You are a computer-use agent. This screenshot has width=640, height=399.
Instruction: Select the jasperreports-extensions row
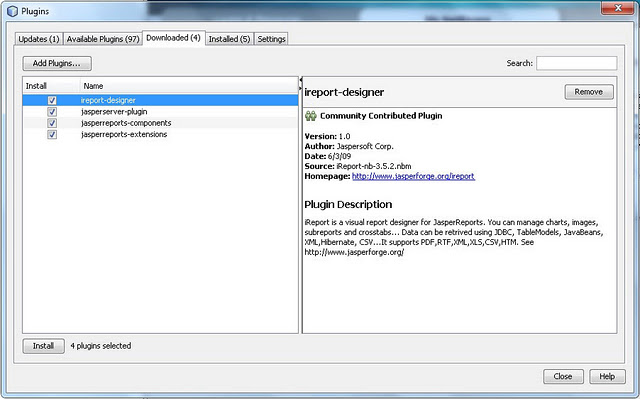tap(160, 135)
